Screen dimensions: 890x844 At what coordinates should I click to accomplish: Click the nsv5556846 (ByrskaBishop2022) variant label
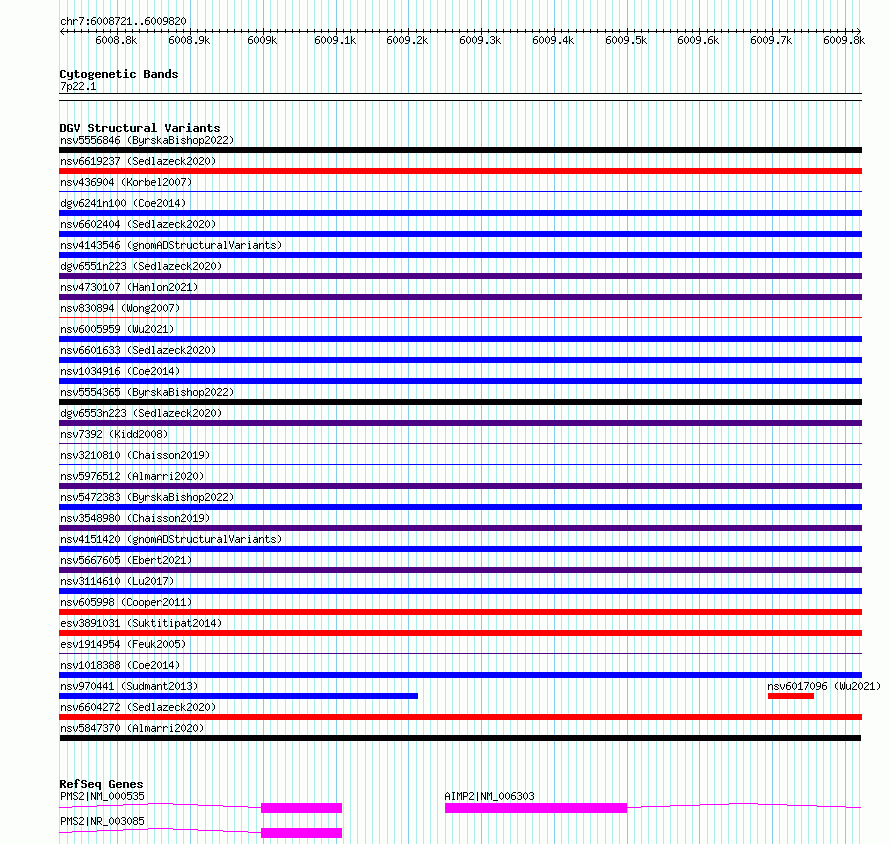pos(147,140)
